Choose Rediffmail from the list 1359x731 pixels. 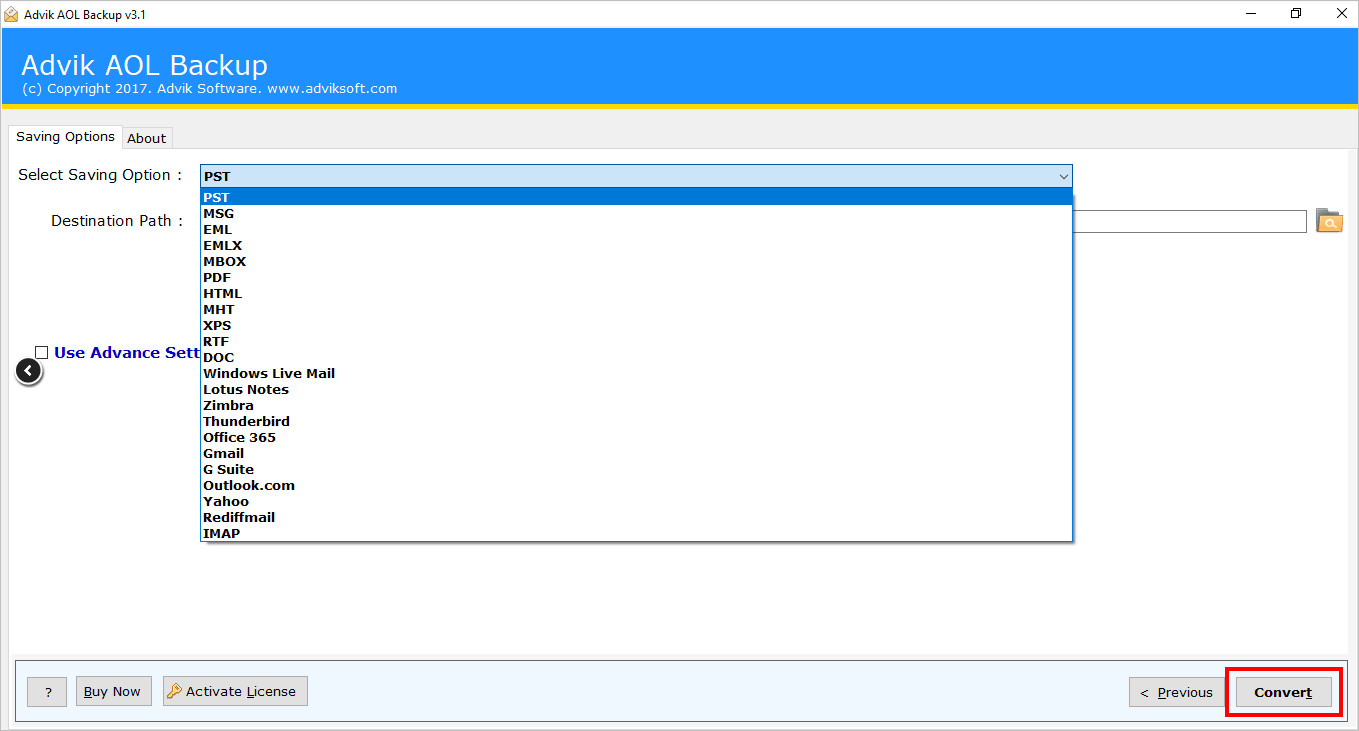636,517
